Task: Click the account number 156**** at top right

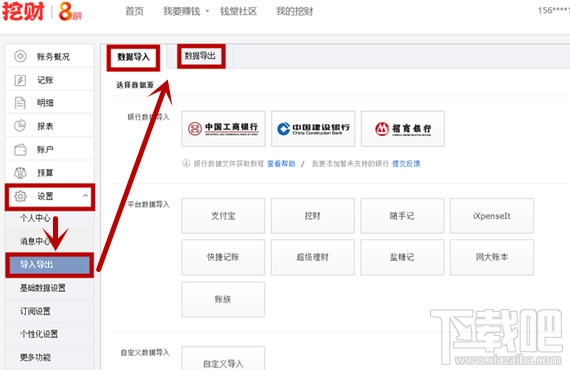Action: tap(554, 11)
